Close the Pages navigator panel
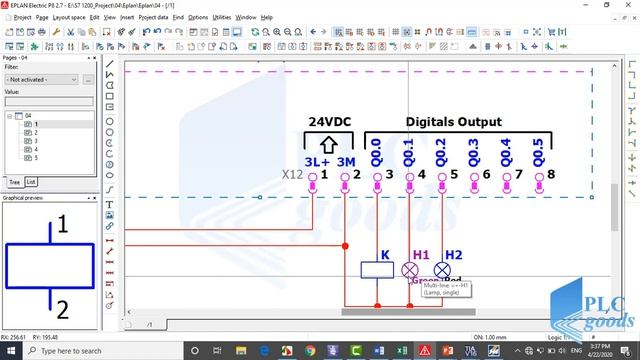 94,58
